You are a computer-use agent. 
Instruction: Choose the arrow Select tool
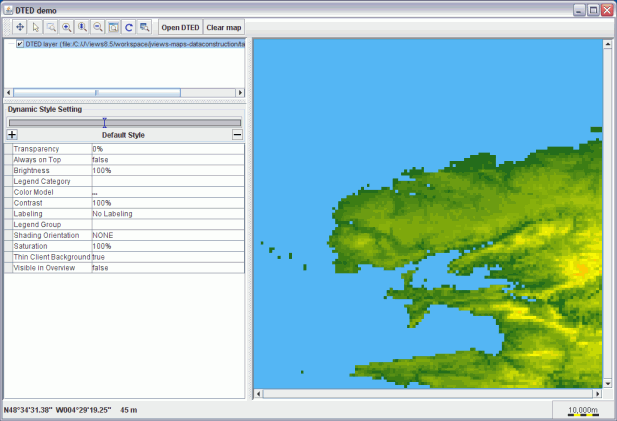tap(35, 27)
